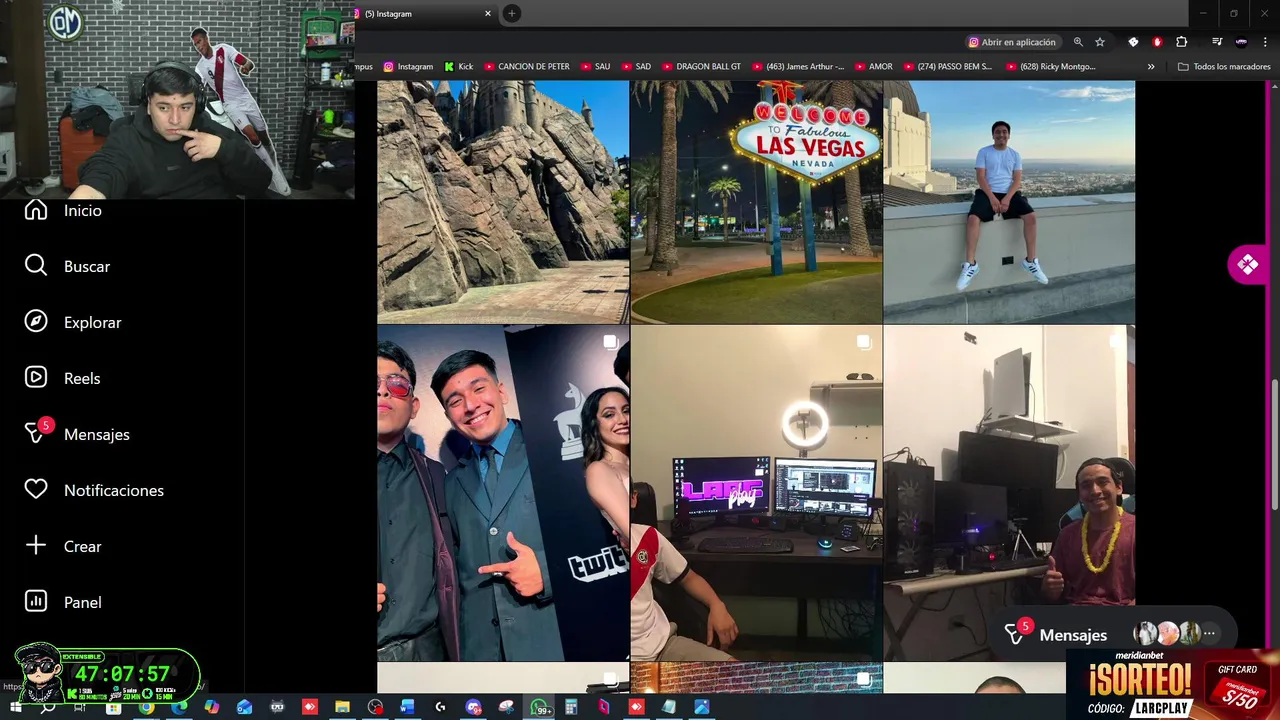
Task: Open the LARC Play desk setup post
Action: [x=756, y=493]
